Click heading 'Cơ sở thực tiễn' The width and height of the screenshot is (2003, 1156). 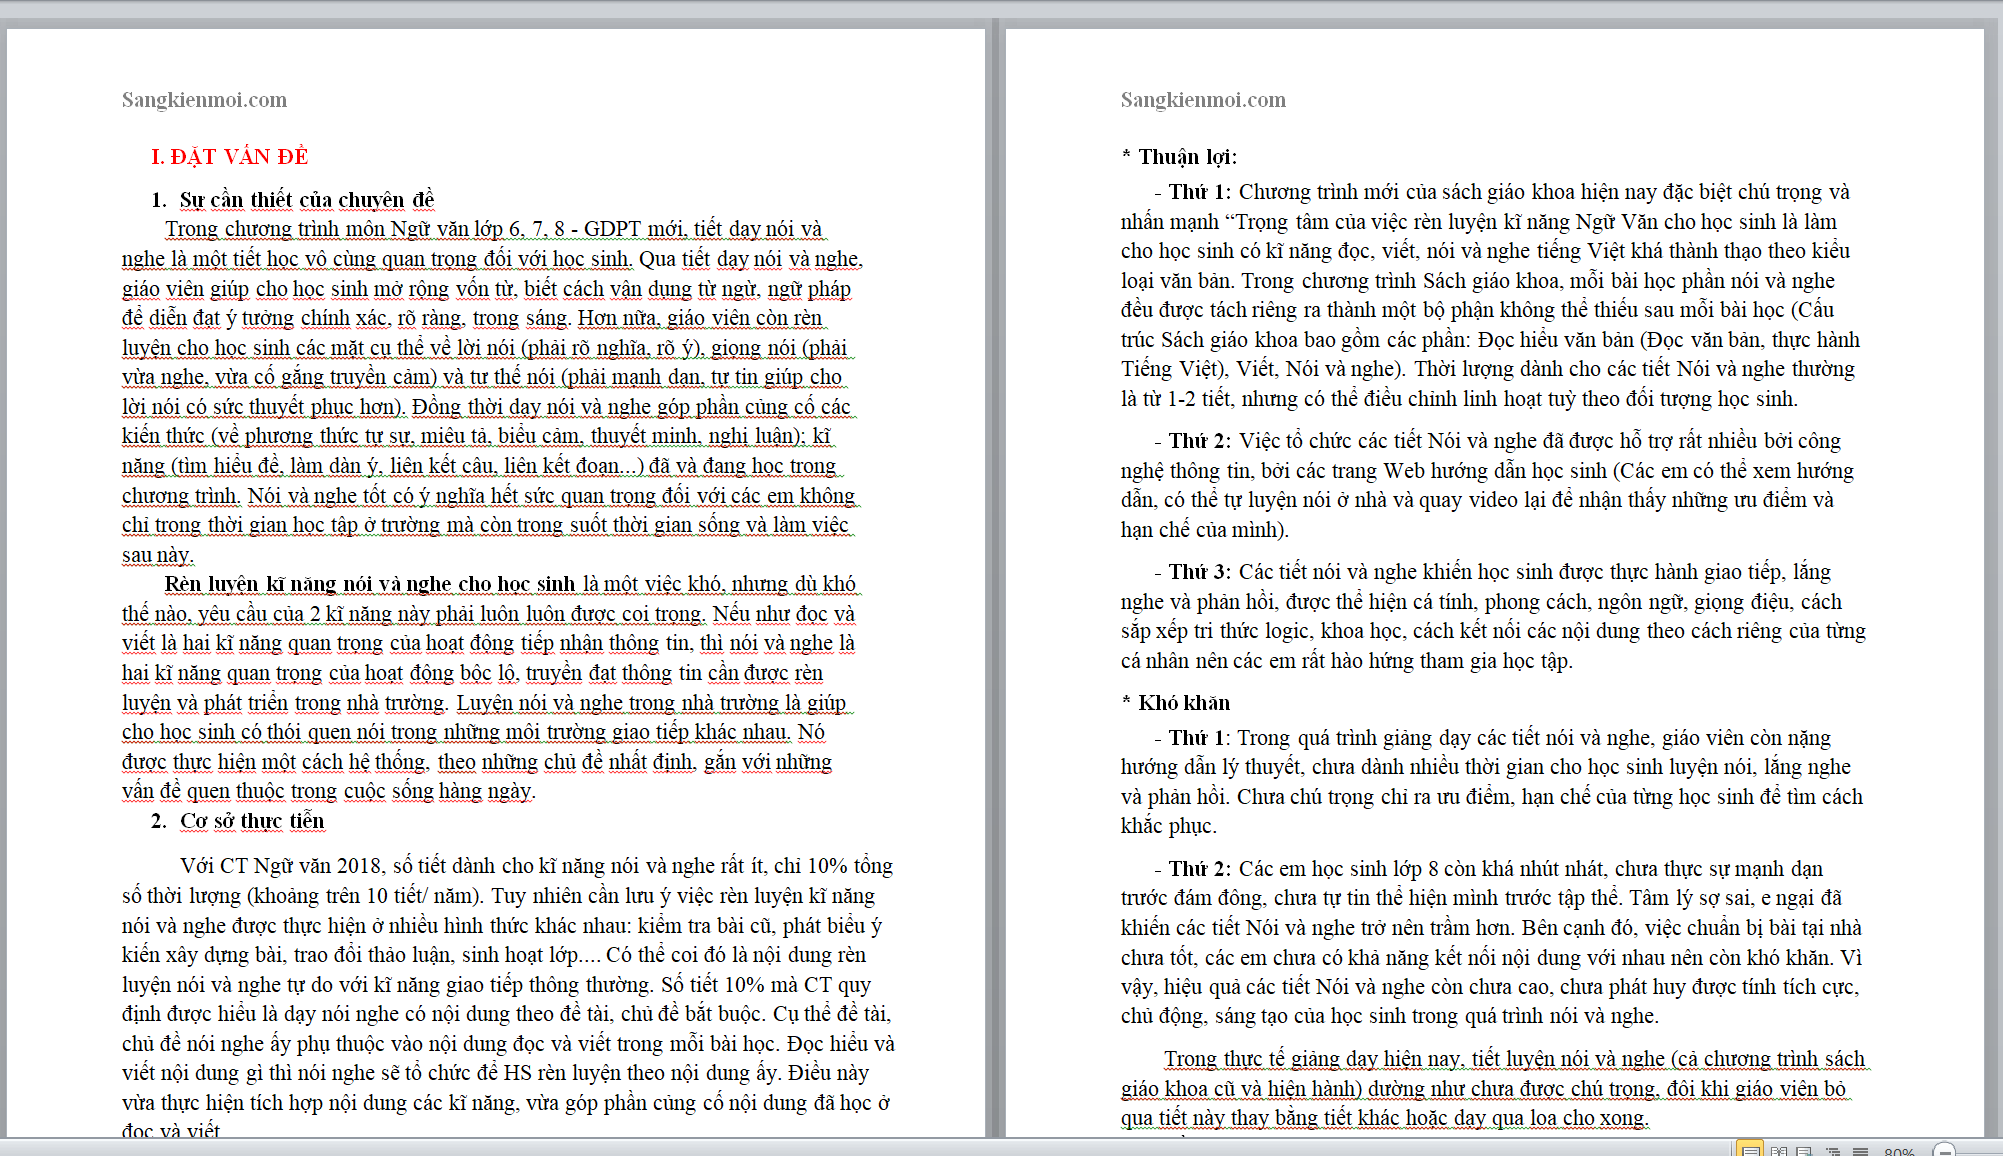(252, 821)
